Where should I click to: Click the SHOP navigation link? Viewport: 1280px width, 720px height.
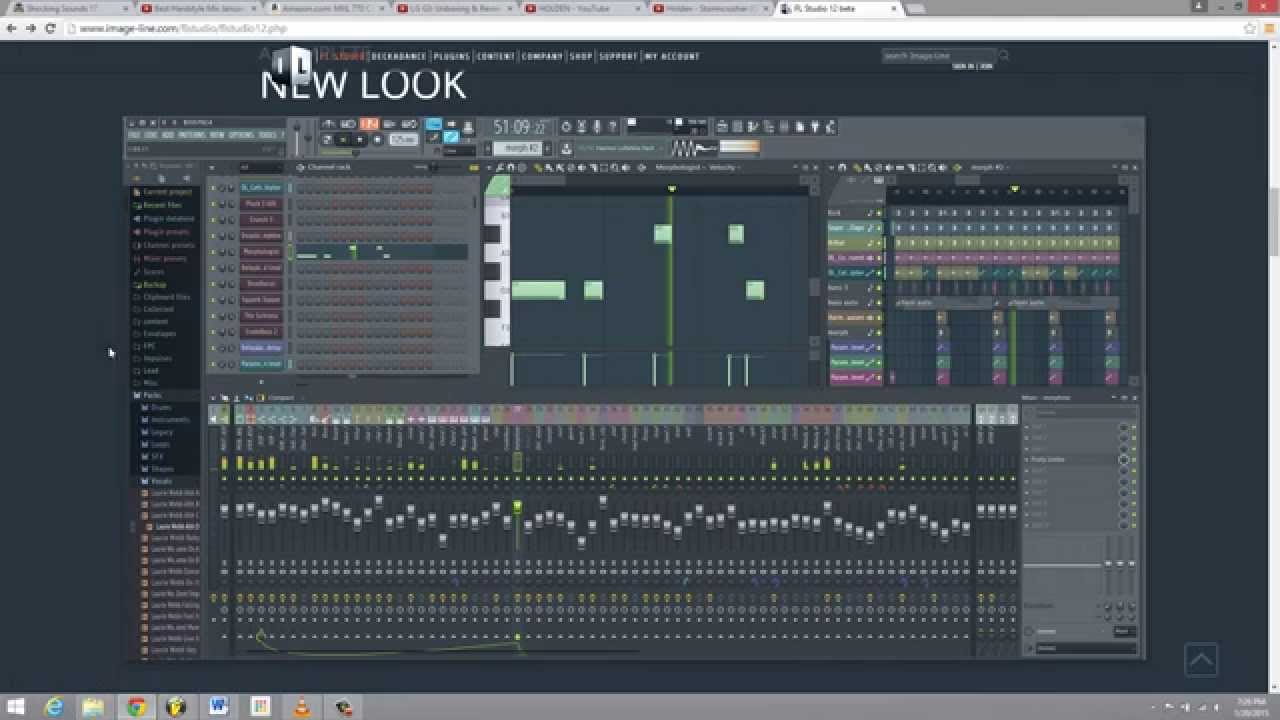[x=581, y=56]
